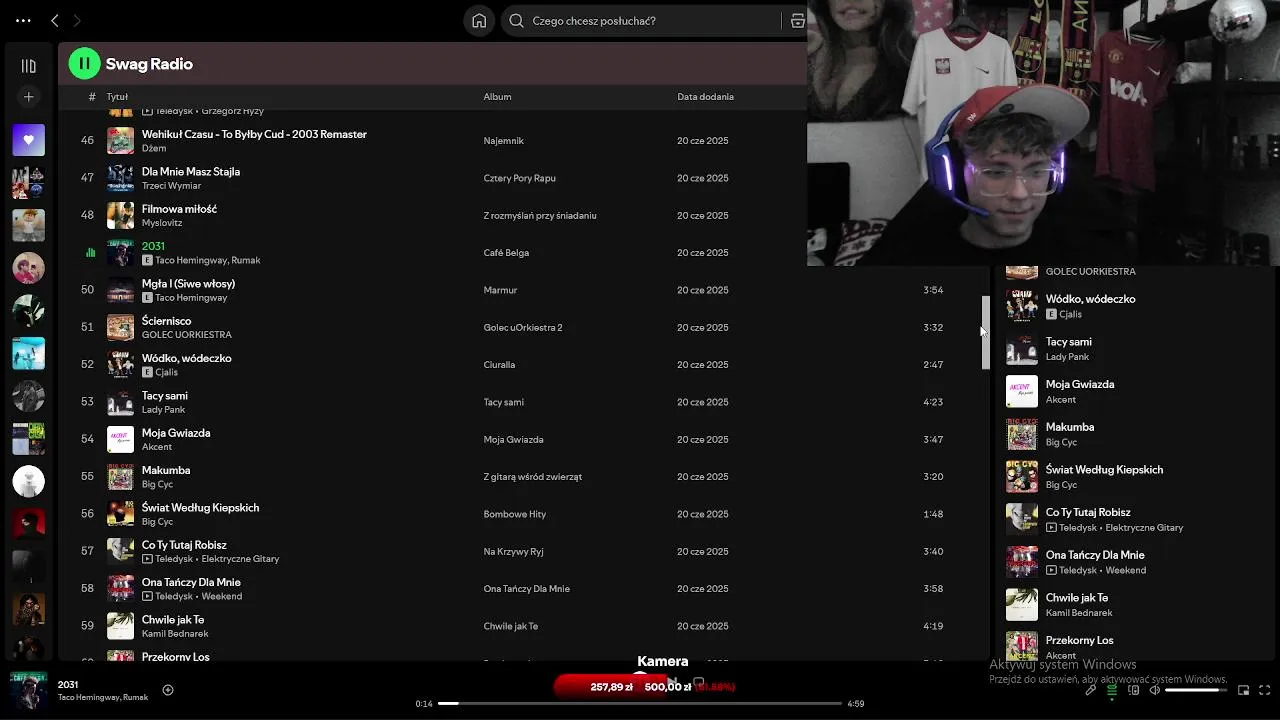Click Ściernisco album cover in track list
This screenshot has width=1280, height=720.
pyautogui.click(x=120, y=327)
